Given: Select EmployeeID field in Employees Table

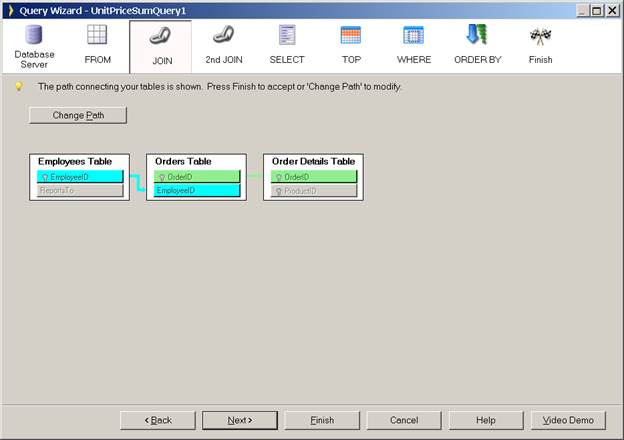Looking at the screenshot, I should pyautogui.click(x=79, y=177).
